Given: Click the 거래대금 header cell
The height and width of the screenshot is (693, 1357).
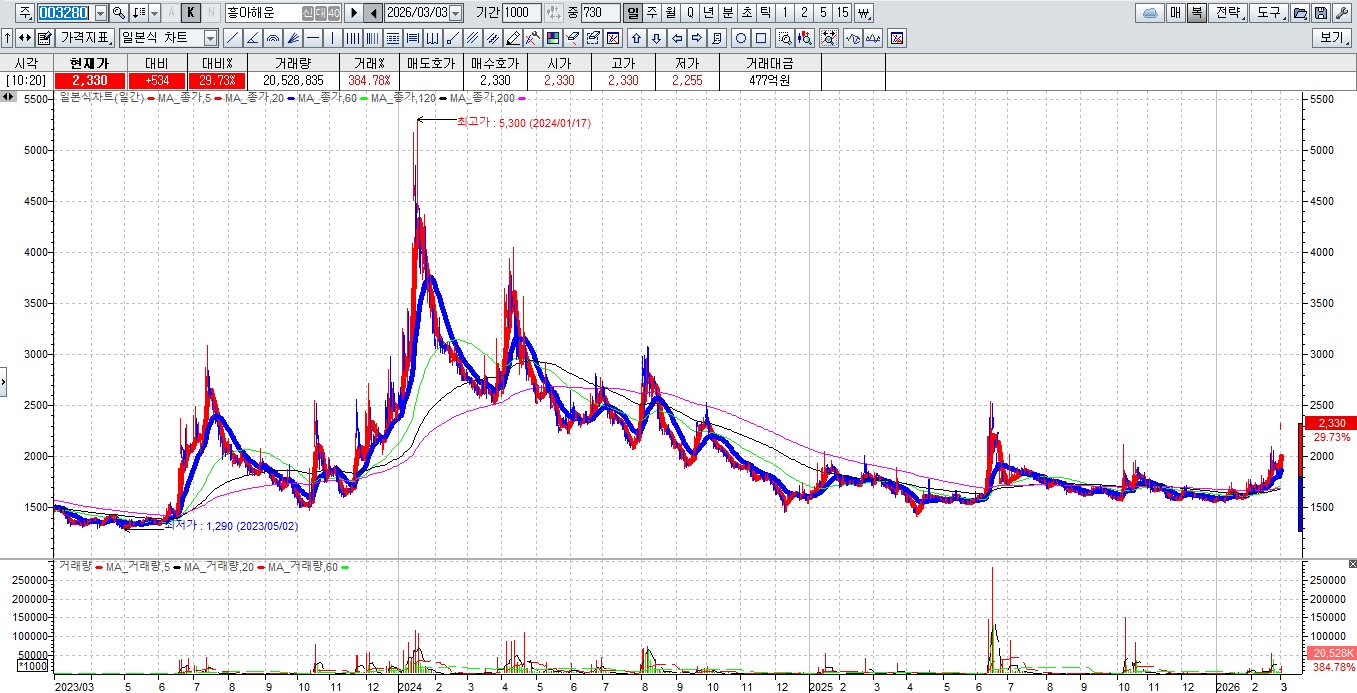Looking at the screenshot, I should (769, 62).
